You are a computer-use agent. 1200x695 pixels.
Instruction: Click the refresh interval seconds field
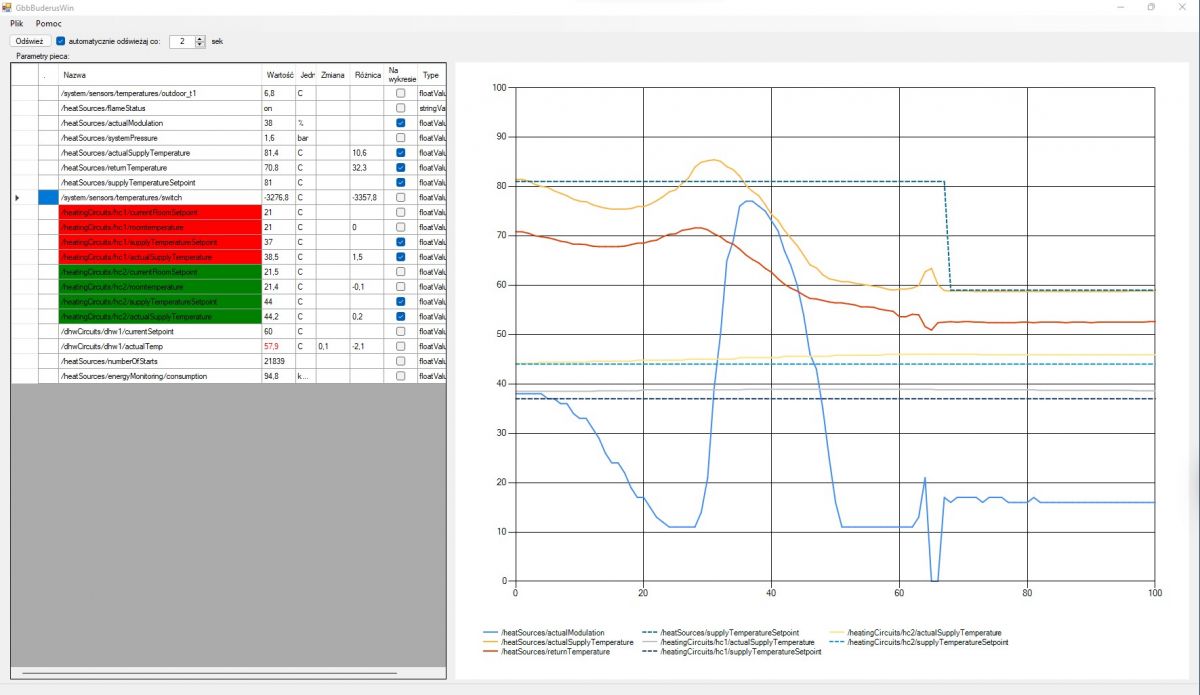(x=182, y=42)
